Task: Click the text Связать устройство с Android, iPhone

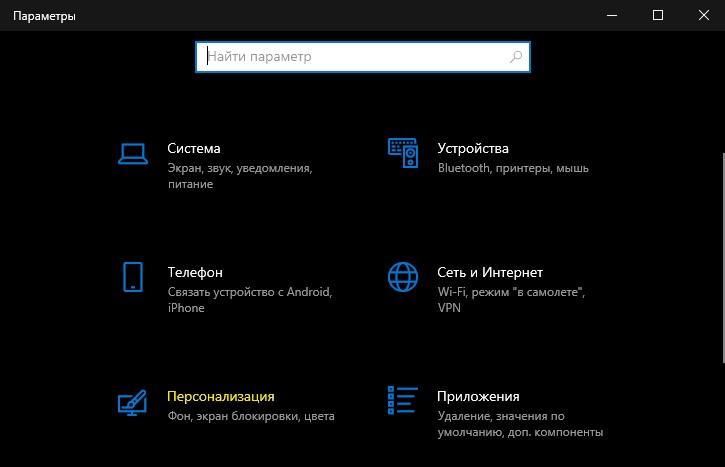Action: pyautogui.click(x=250, y=300)
